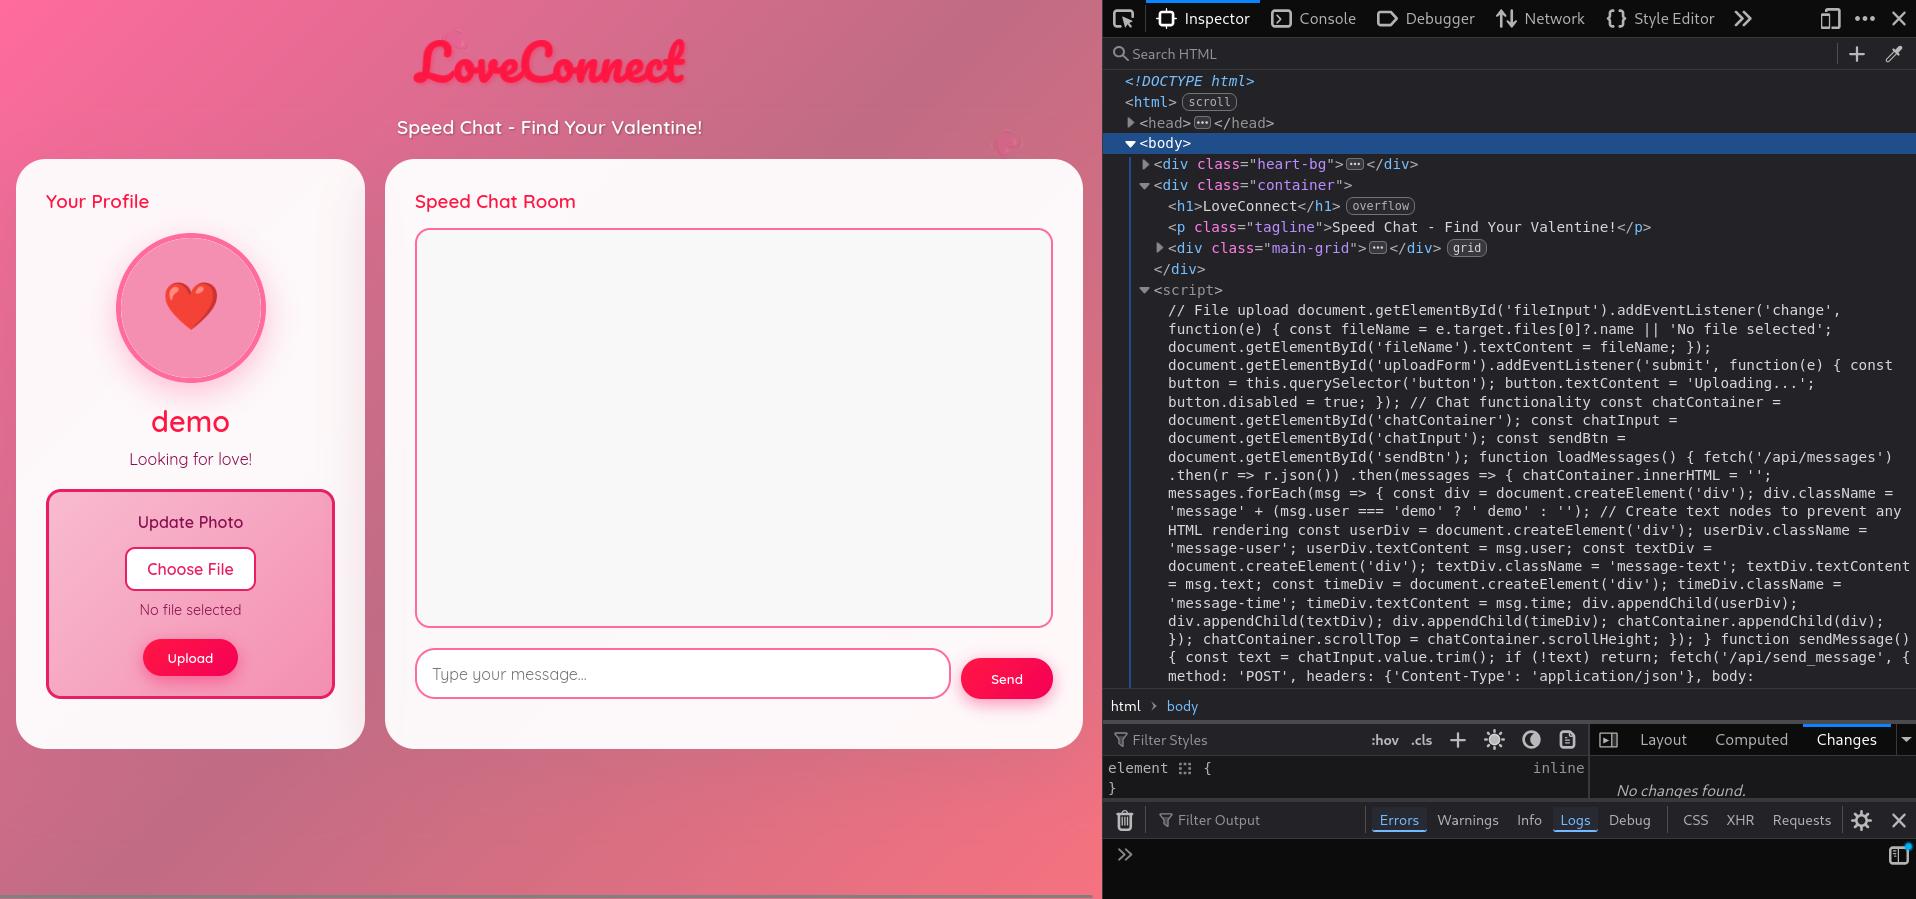
Task: Toggle print media simulation icon
Action: click(x=1567, y=740)
